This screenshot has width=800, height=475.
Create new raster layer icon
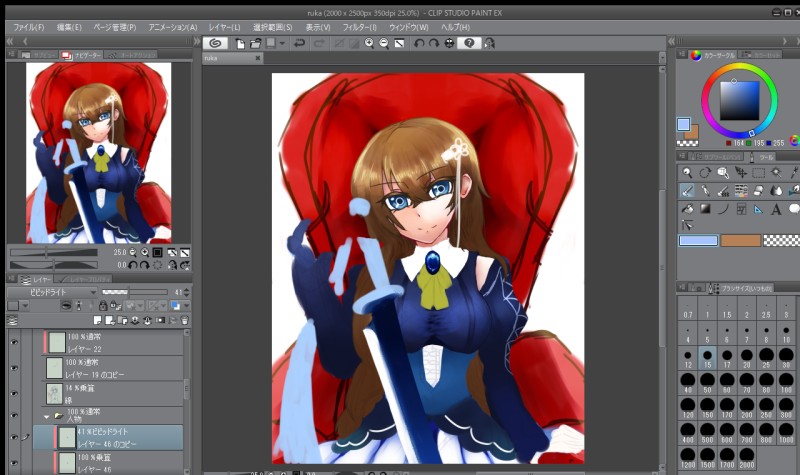point(98,320)
